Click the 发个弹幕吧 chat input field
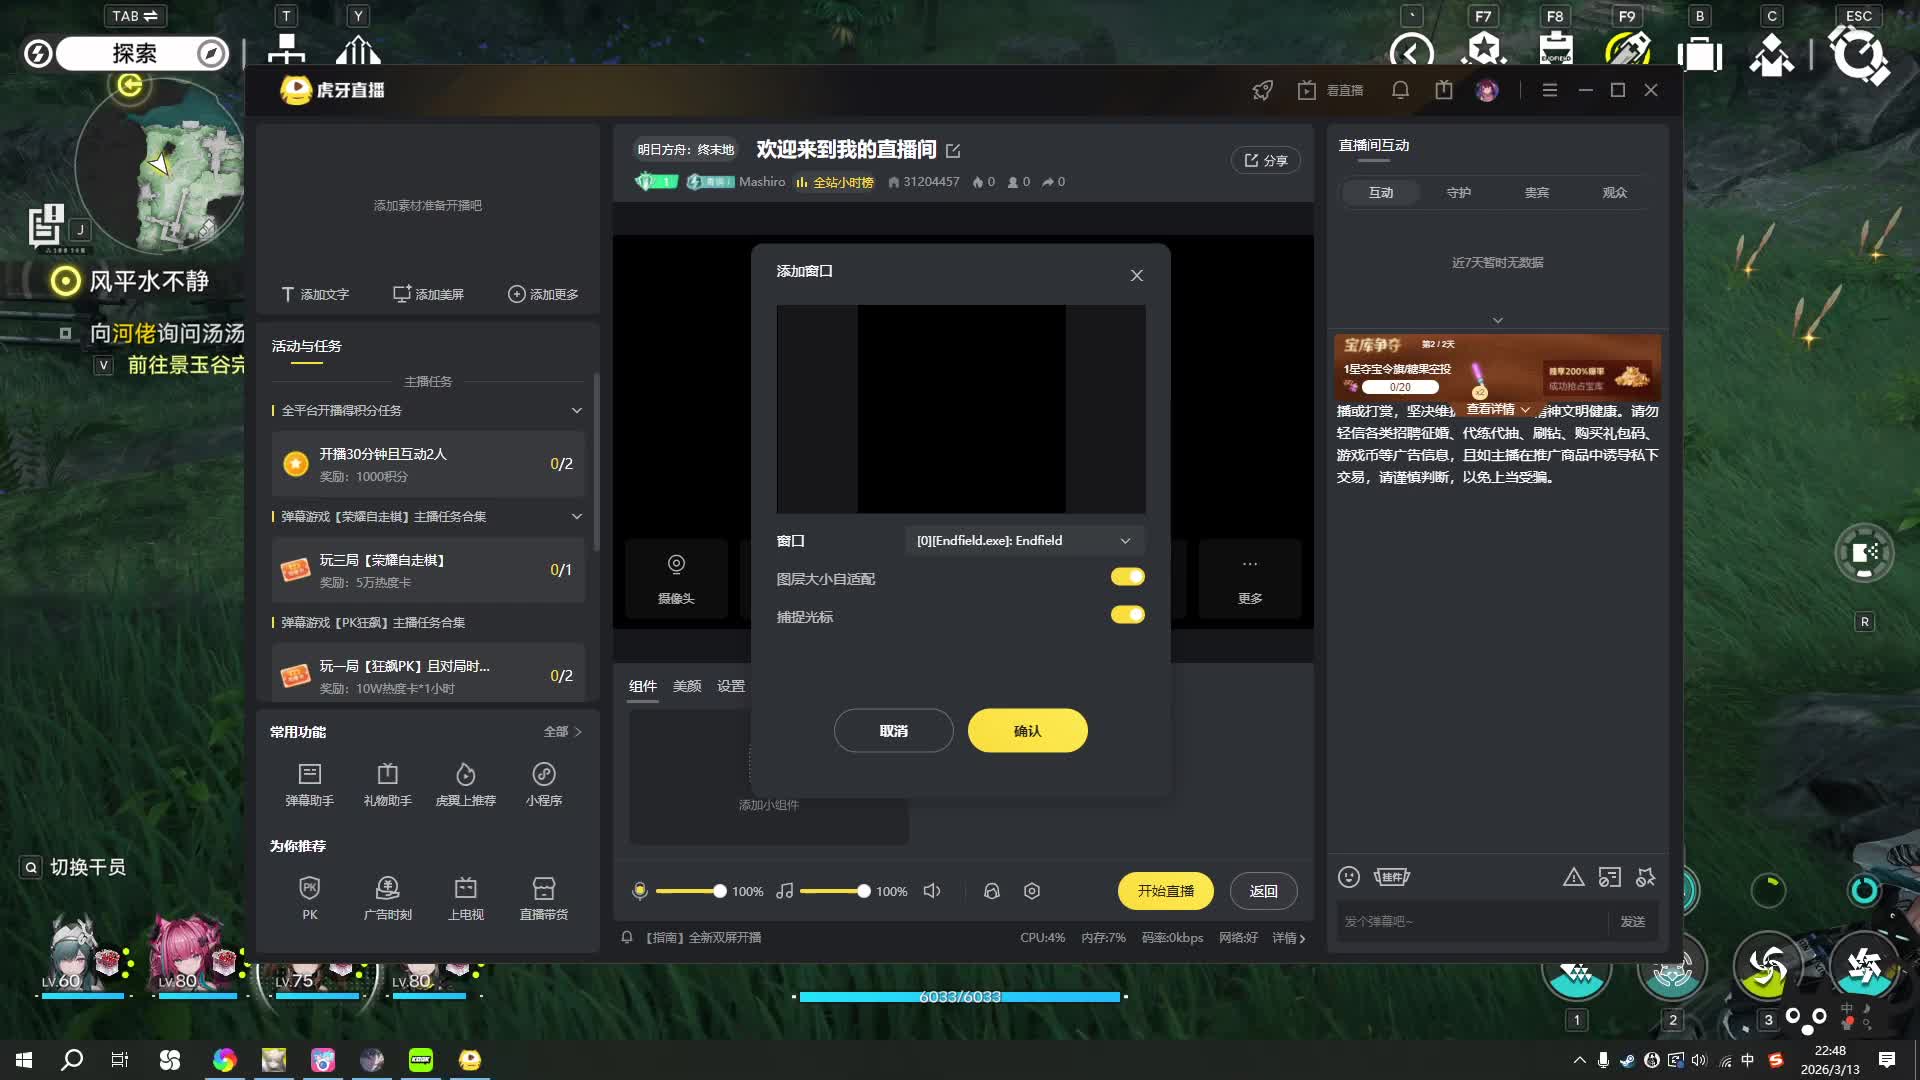 pos(1470,922)
